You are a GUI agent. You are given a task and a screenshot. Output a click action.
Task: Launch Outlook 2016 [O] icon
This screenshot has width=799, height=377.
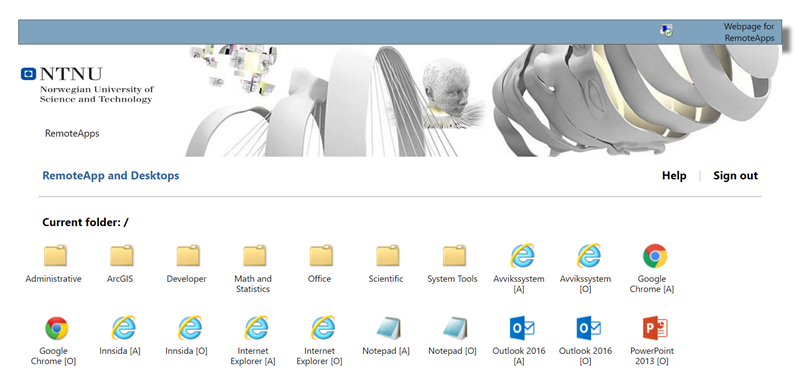(x=589, y=328)
